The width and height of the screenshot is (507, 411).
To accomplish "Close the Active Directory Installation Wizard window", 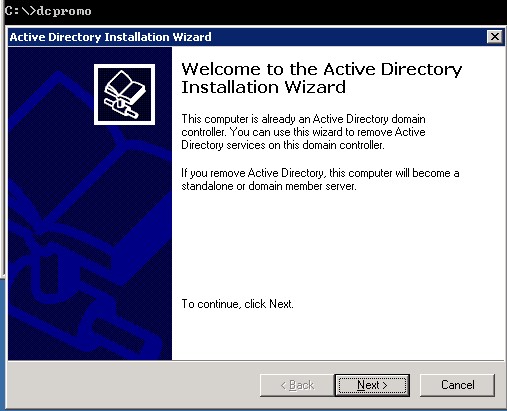I will click(x=495, y=36).
